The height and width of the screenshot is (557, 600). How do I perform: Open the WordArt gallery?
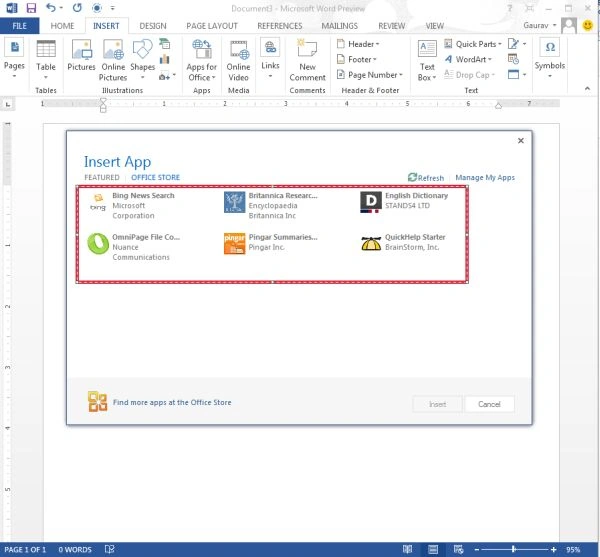click(x=468, y=59)
